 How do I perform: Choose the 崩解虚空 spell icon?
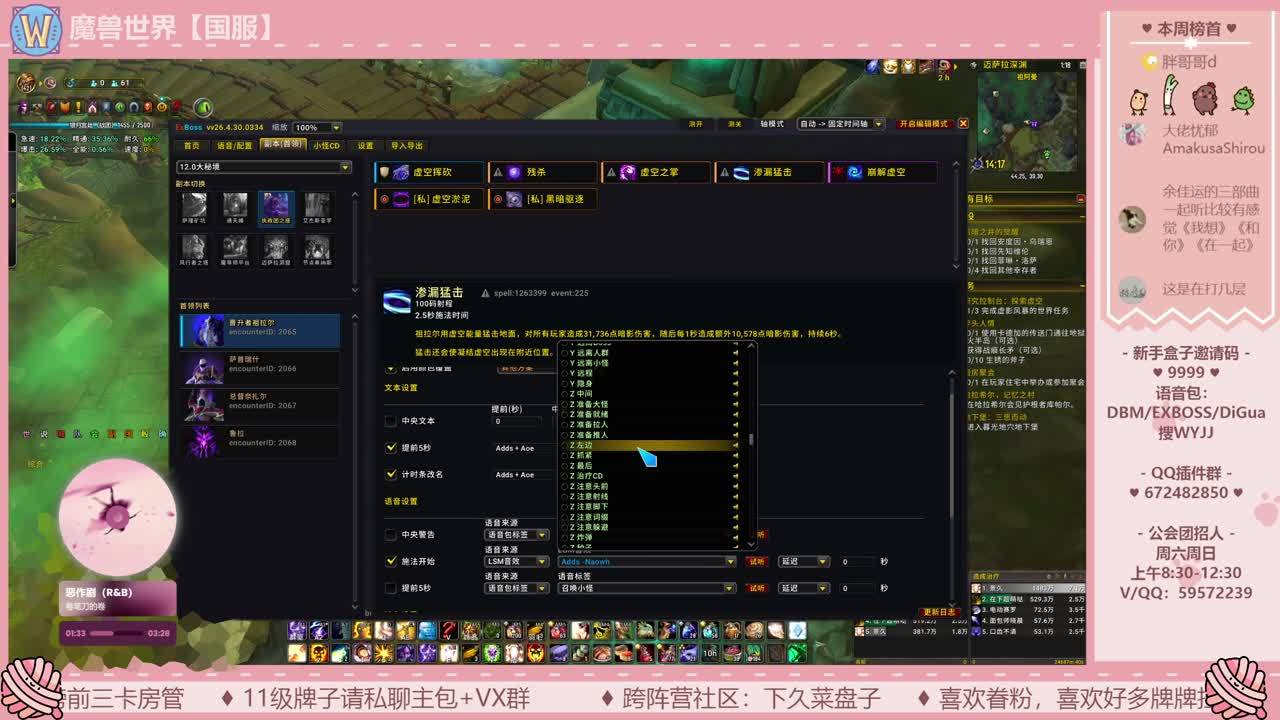coord(855,173)
